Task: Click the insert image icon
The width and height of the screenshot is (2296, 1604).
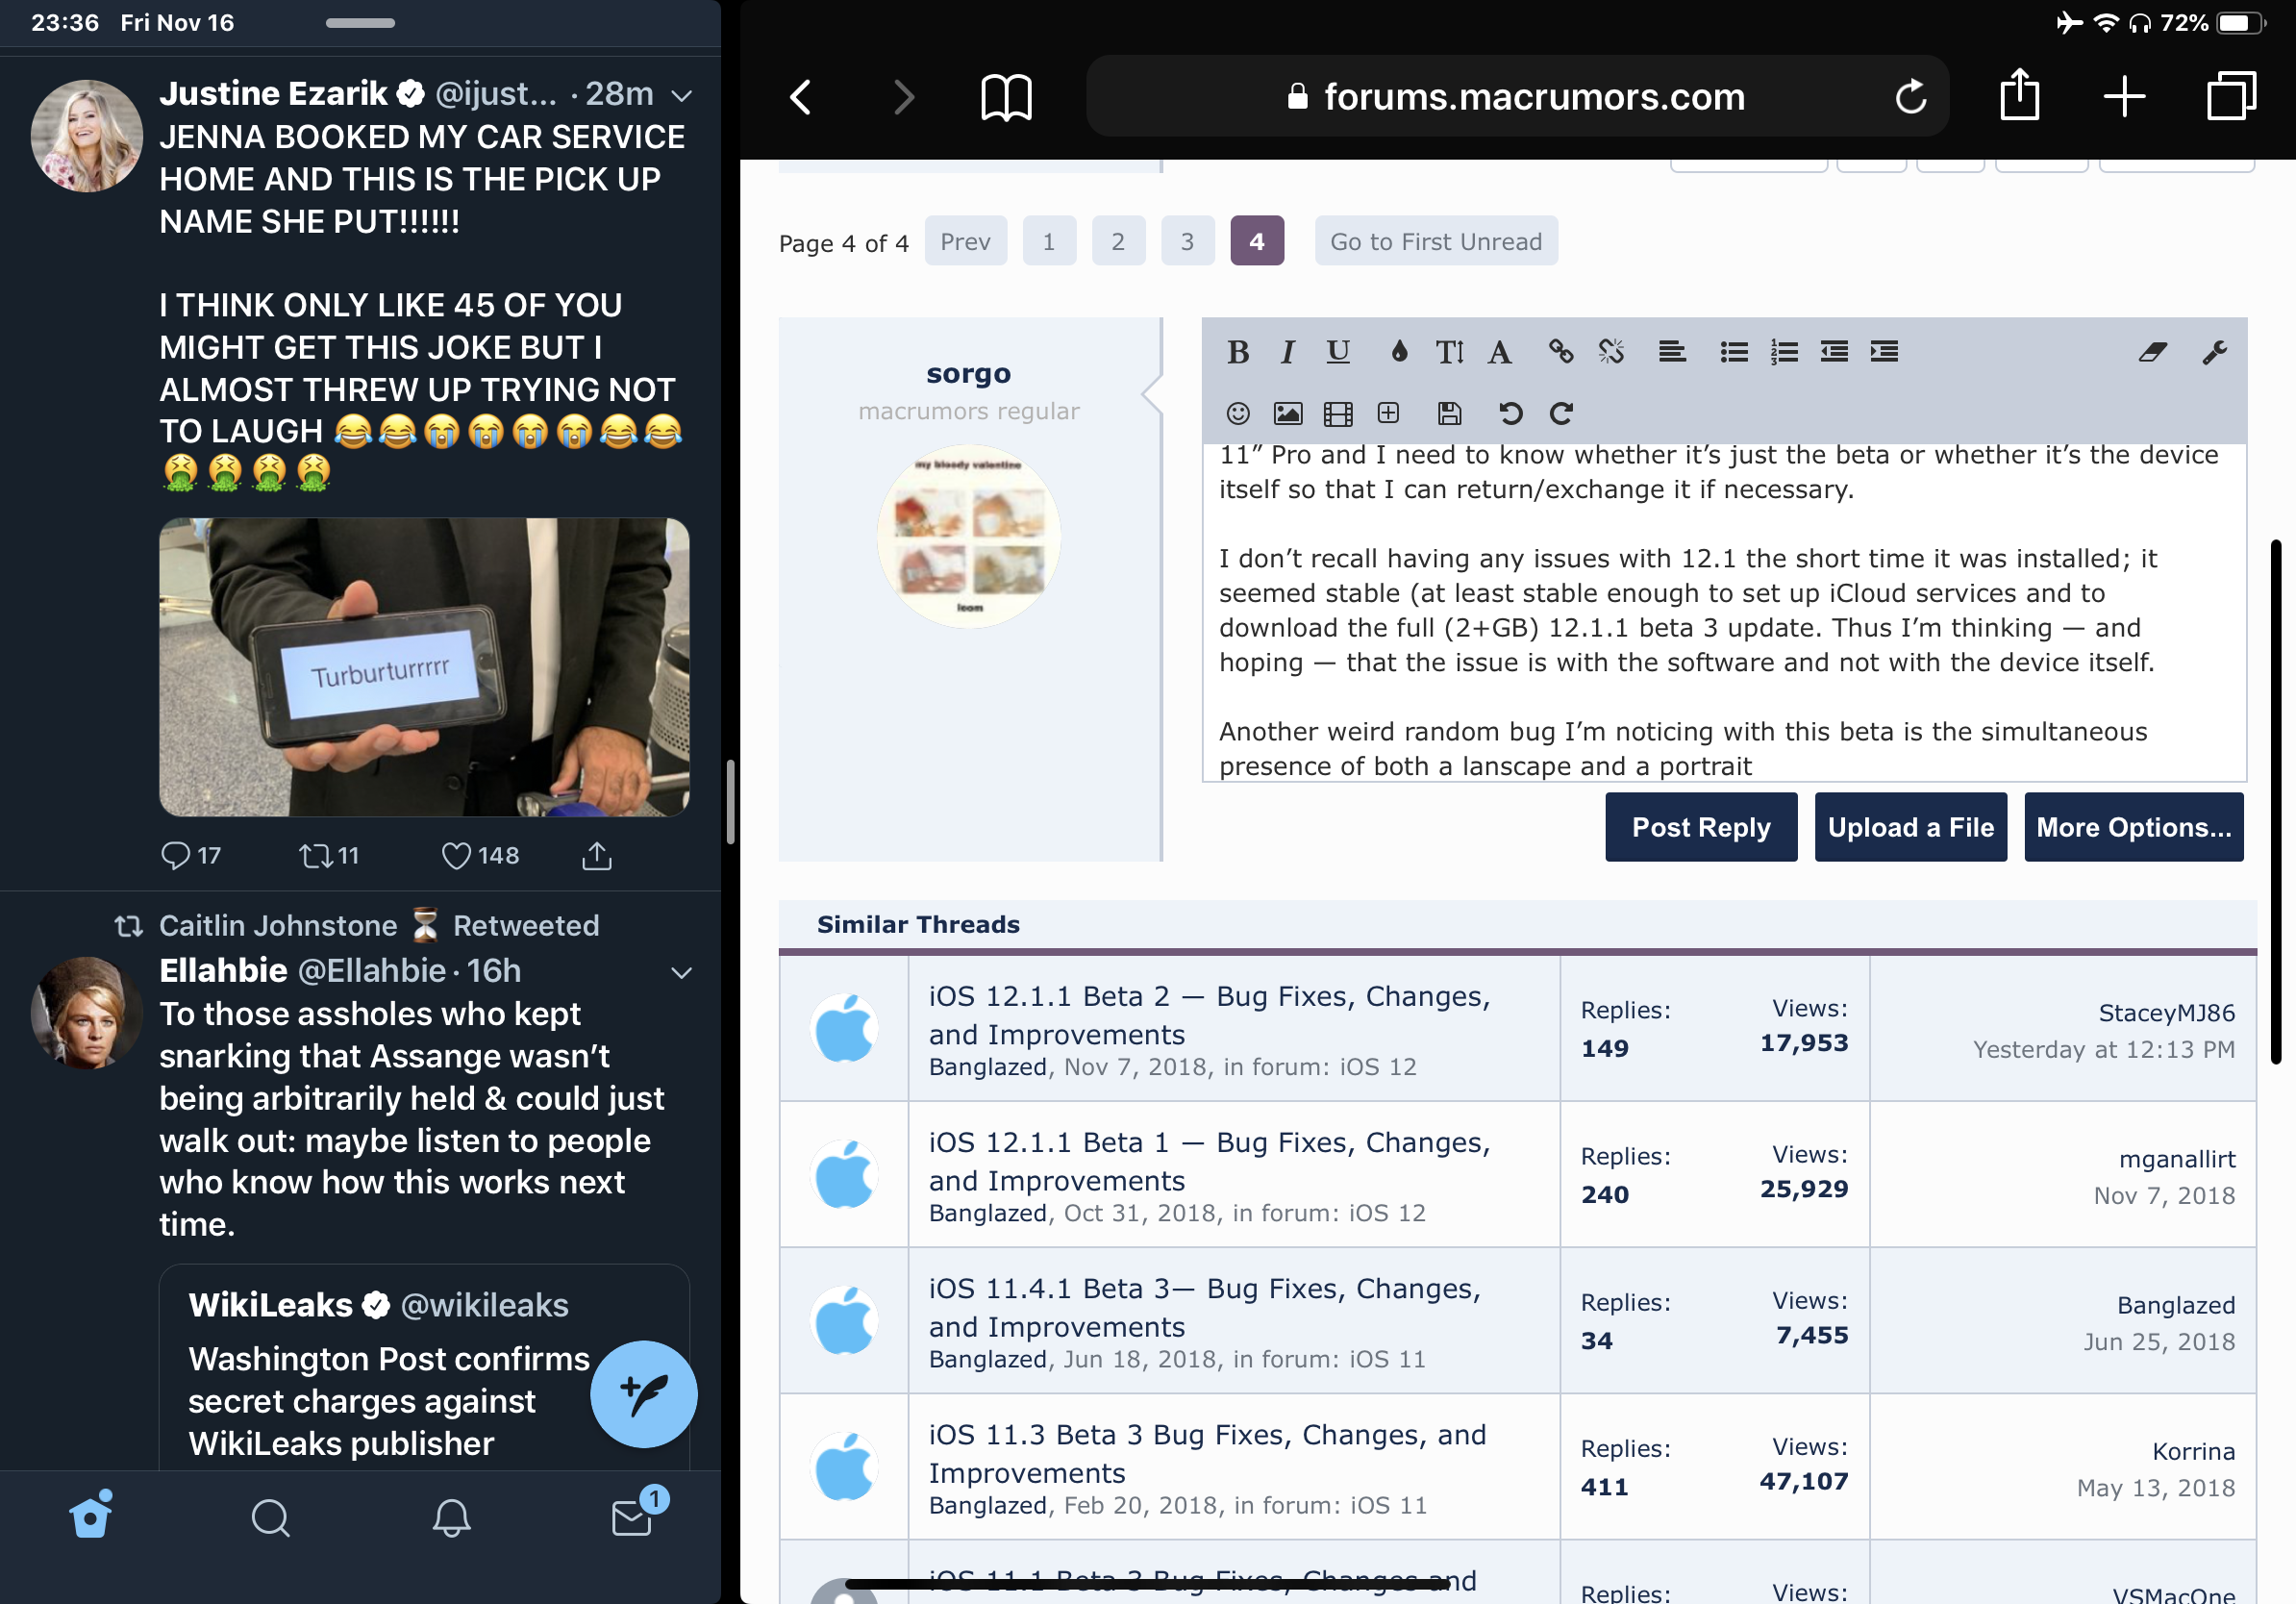Action: click(1287, 414)
